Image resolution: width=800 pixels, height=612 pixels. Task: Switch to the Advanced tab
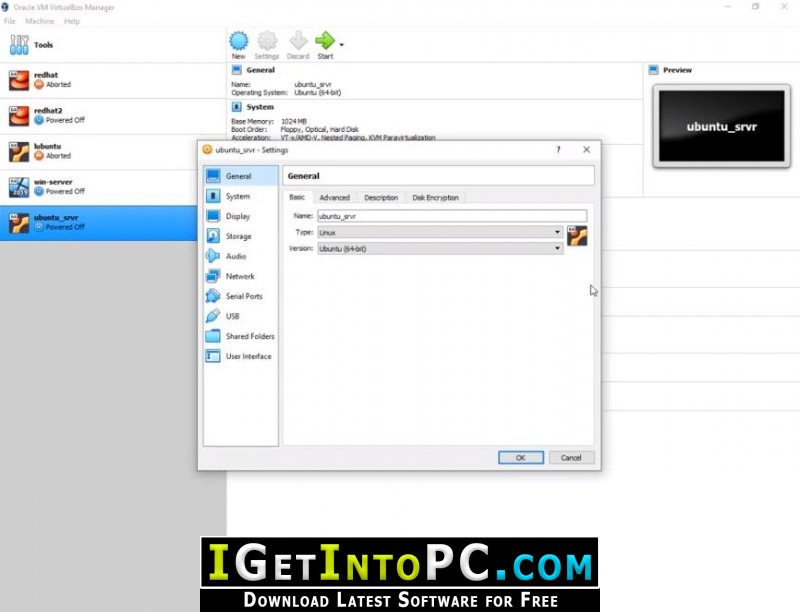click(335, 198)
